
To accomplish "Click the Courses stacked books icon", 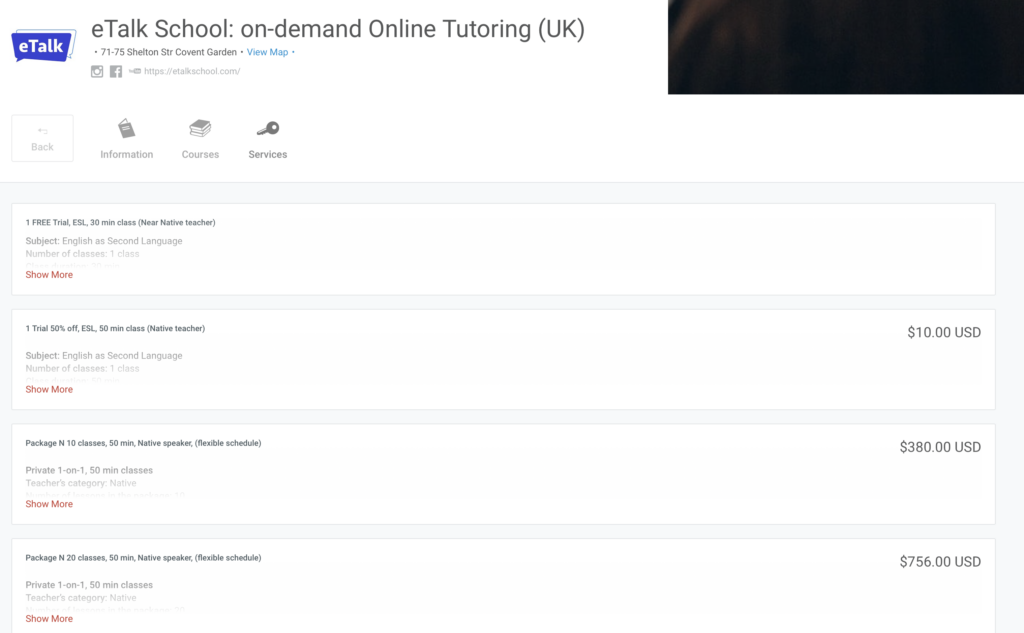I will click(x=200, y=128).
